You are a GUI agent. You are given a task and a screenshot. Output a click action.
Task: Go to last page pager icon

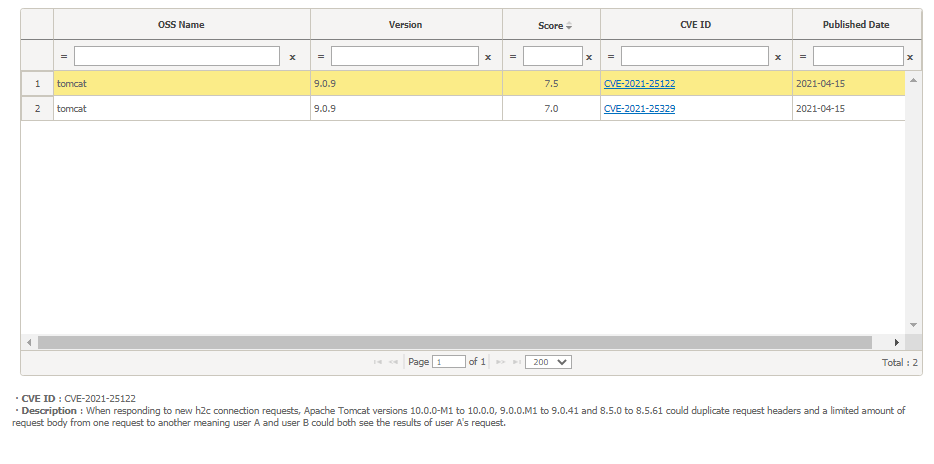pos(516,362)
